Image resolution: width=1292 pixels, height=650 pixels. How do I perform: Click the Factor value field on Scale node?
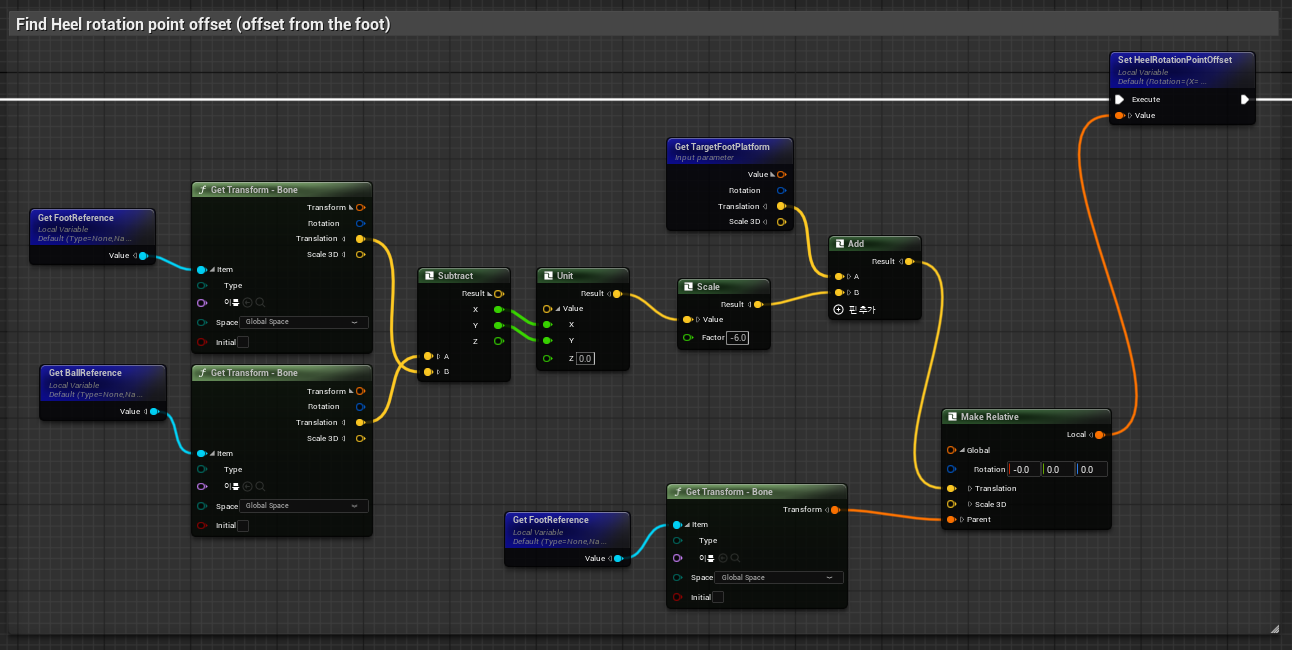point(738,338)
